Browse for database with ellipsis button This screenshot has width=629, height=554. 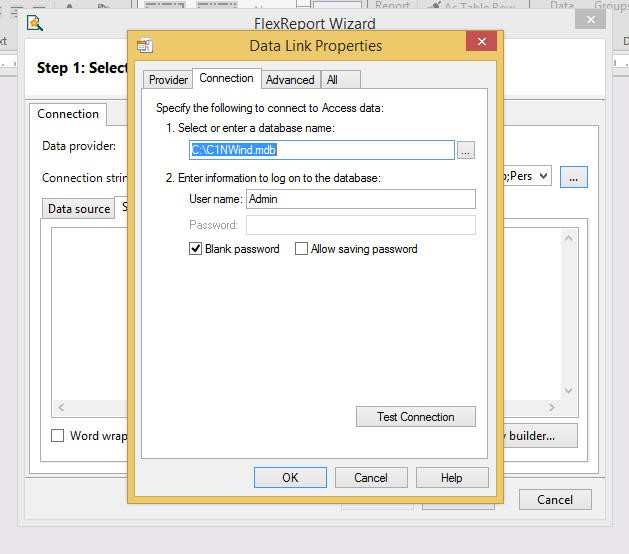[466, 150]
